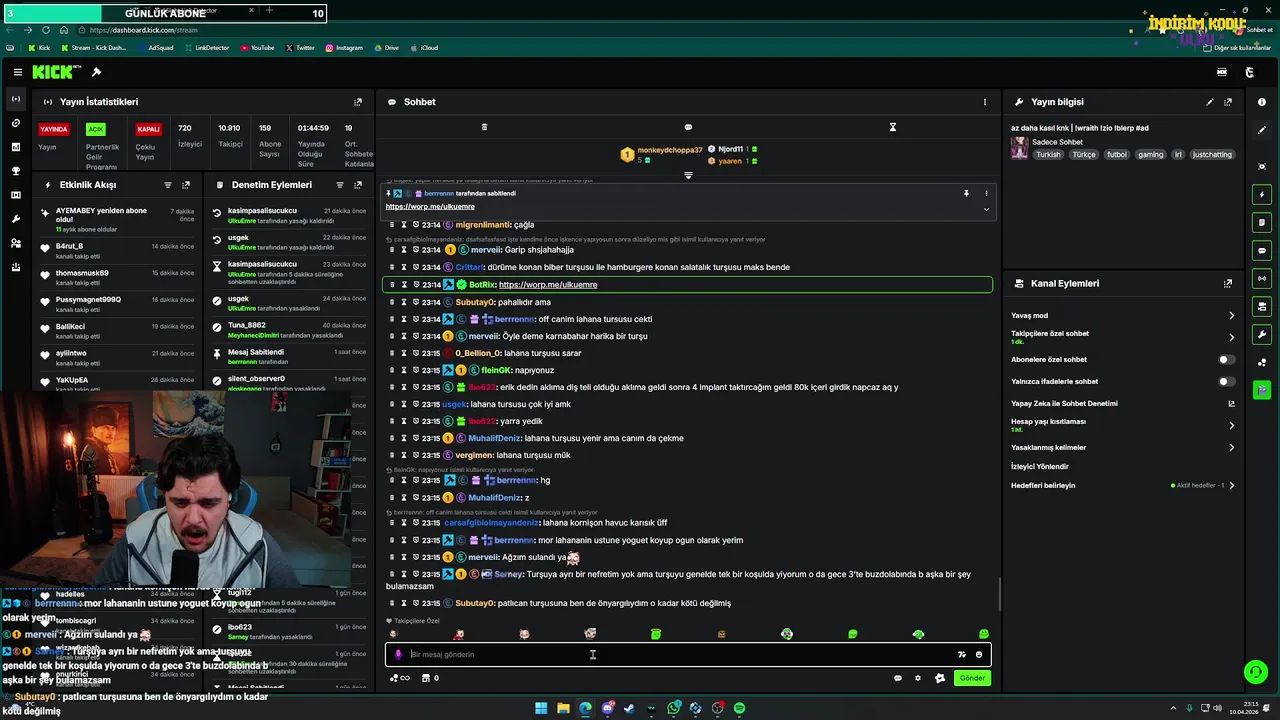Open the Sohbet panel three-dot menu
1280x720 pixels.
[984, 102]
